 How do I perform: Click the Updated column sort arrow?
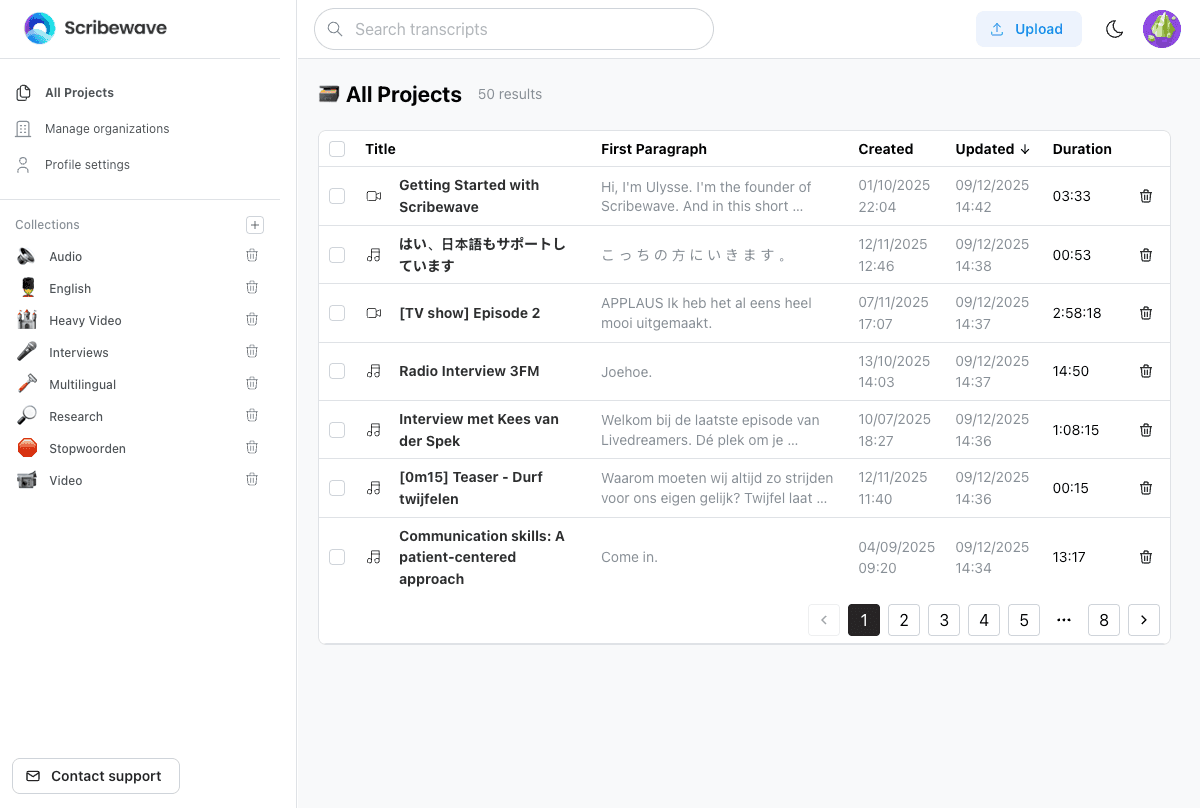coord(1026,148)
